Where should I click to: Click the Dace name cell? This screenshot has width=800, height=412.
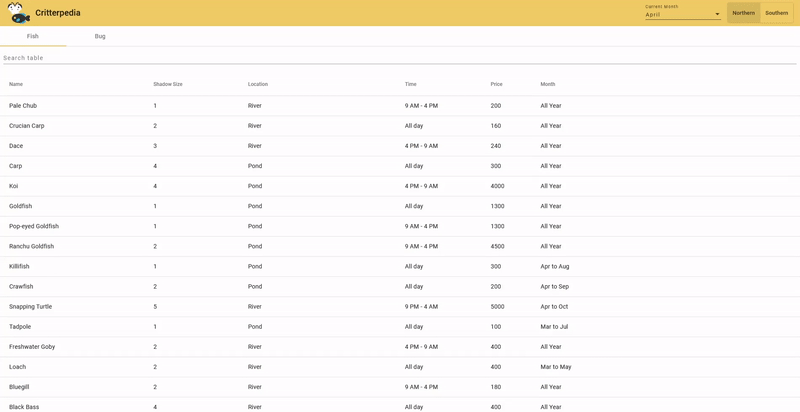pos(16,146)
